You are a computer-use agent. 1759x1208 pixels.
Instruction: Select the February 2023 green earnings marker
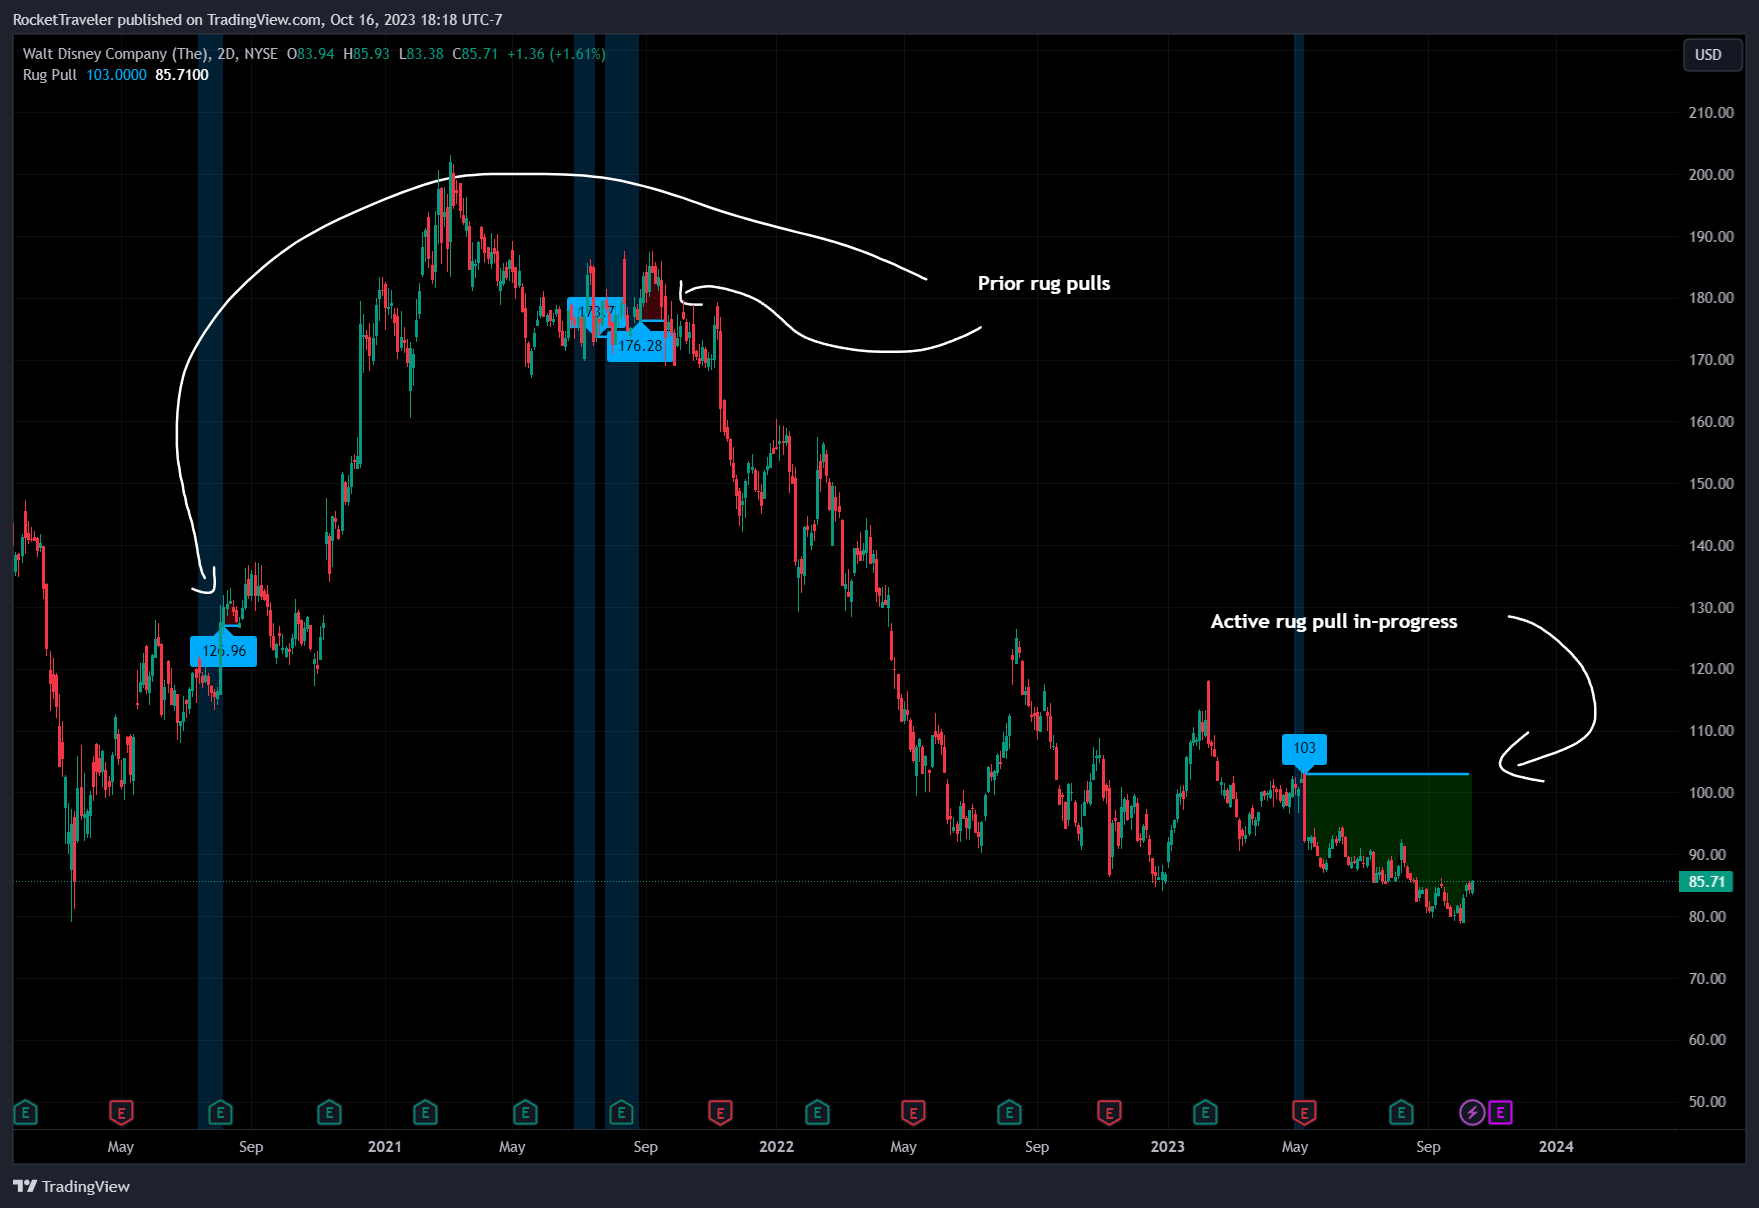pos(1205,1112)
